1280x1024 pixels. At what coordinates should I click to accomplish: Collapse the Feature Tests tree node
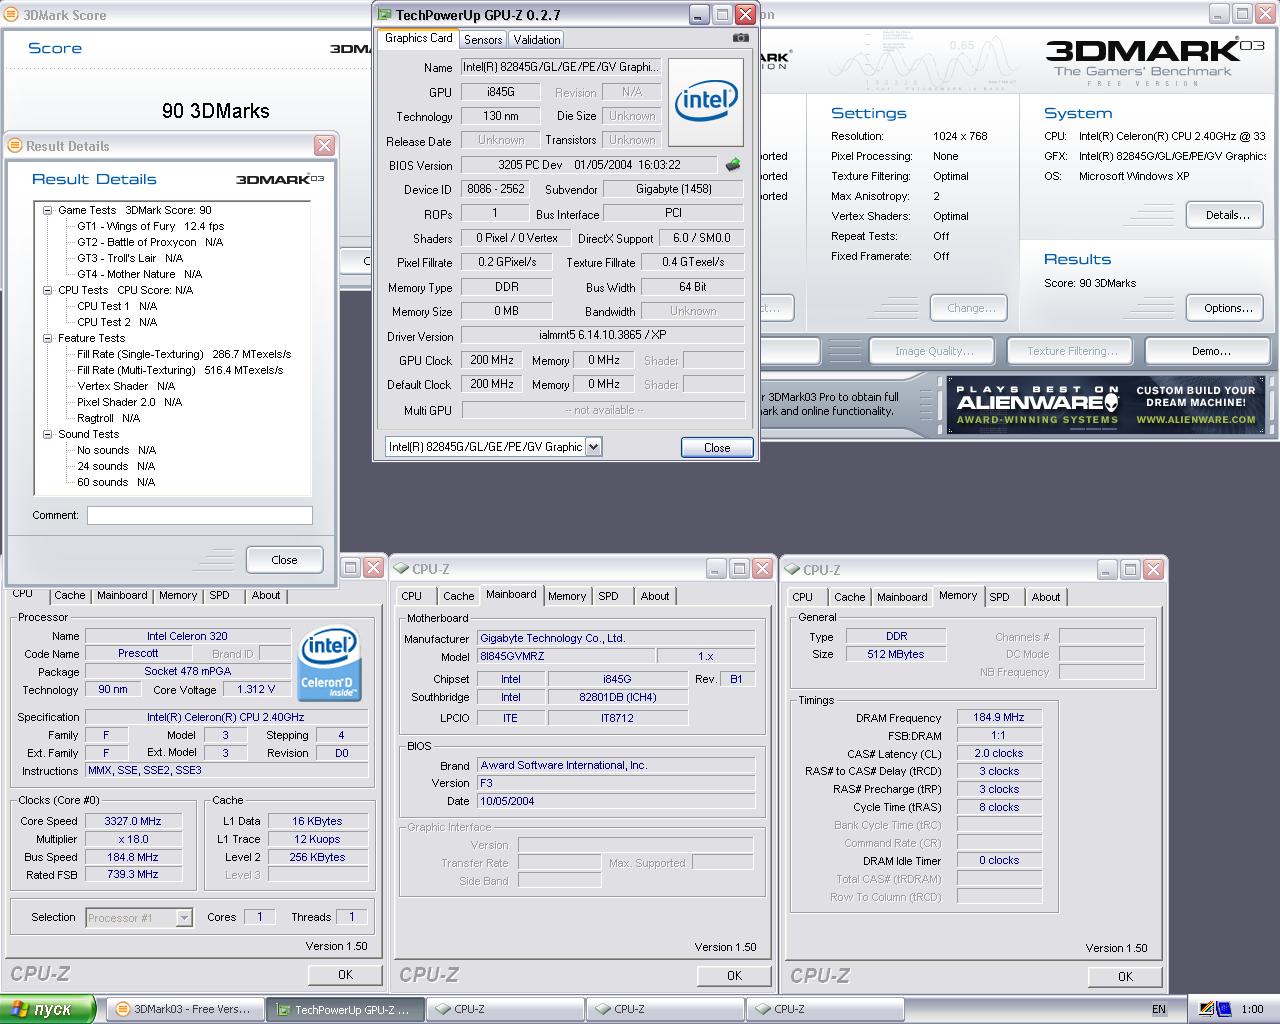click(47, 338)
